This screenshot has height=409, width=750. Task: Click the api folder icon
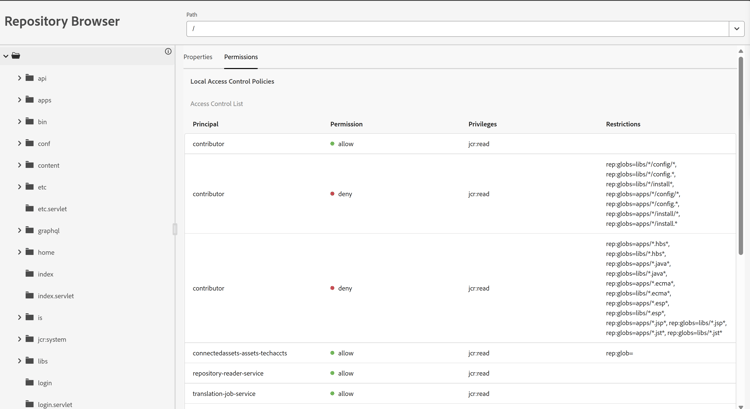pyautogui.click(x=30, y=77)
